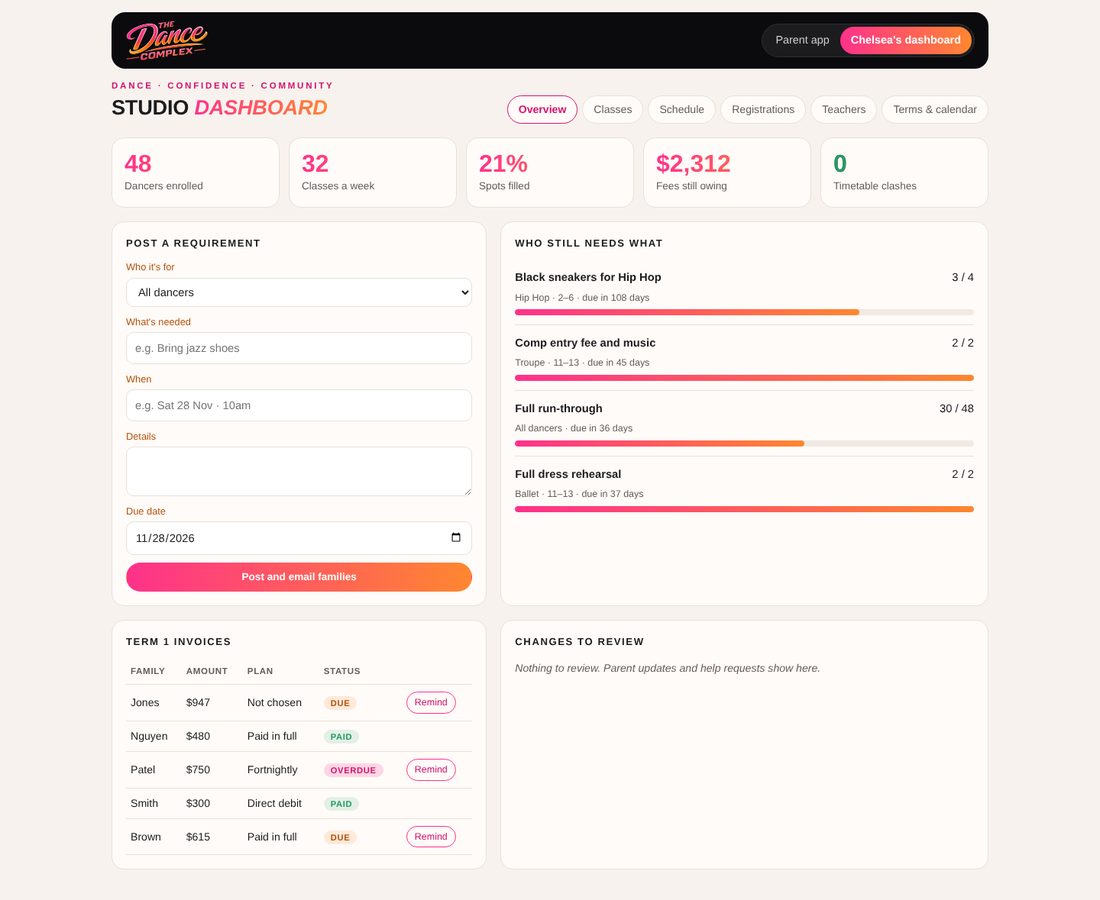Click the FAMILY column header

pyautogui.click(x=147, y=671)
